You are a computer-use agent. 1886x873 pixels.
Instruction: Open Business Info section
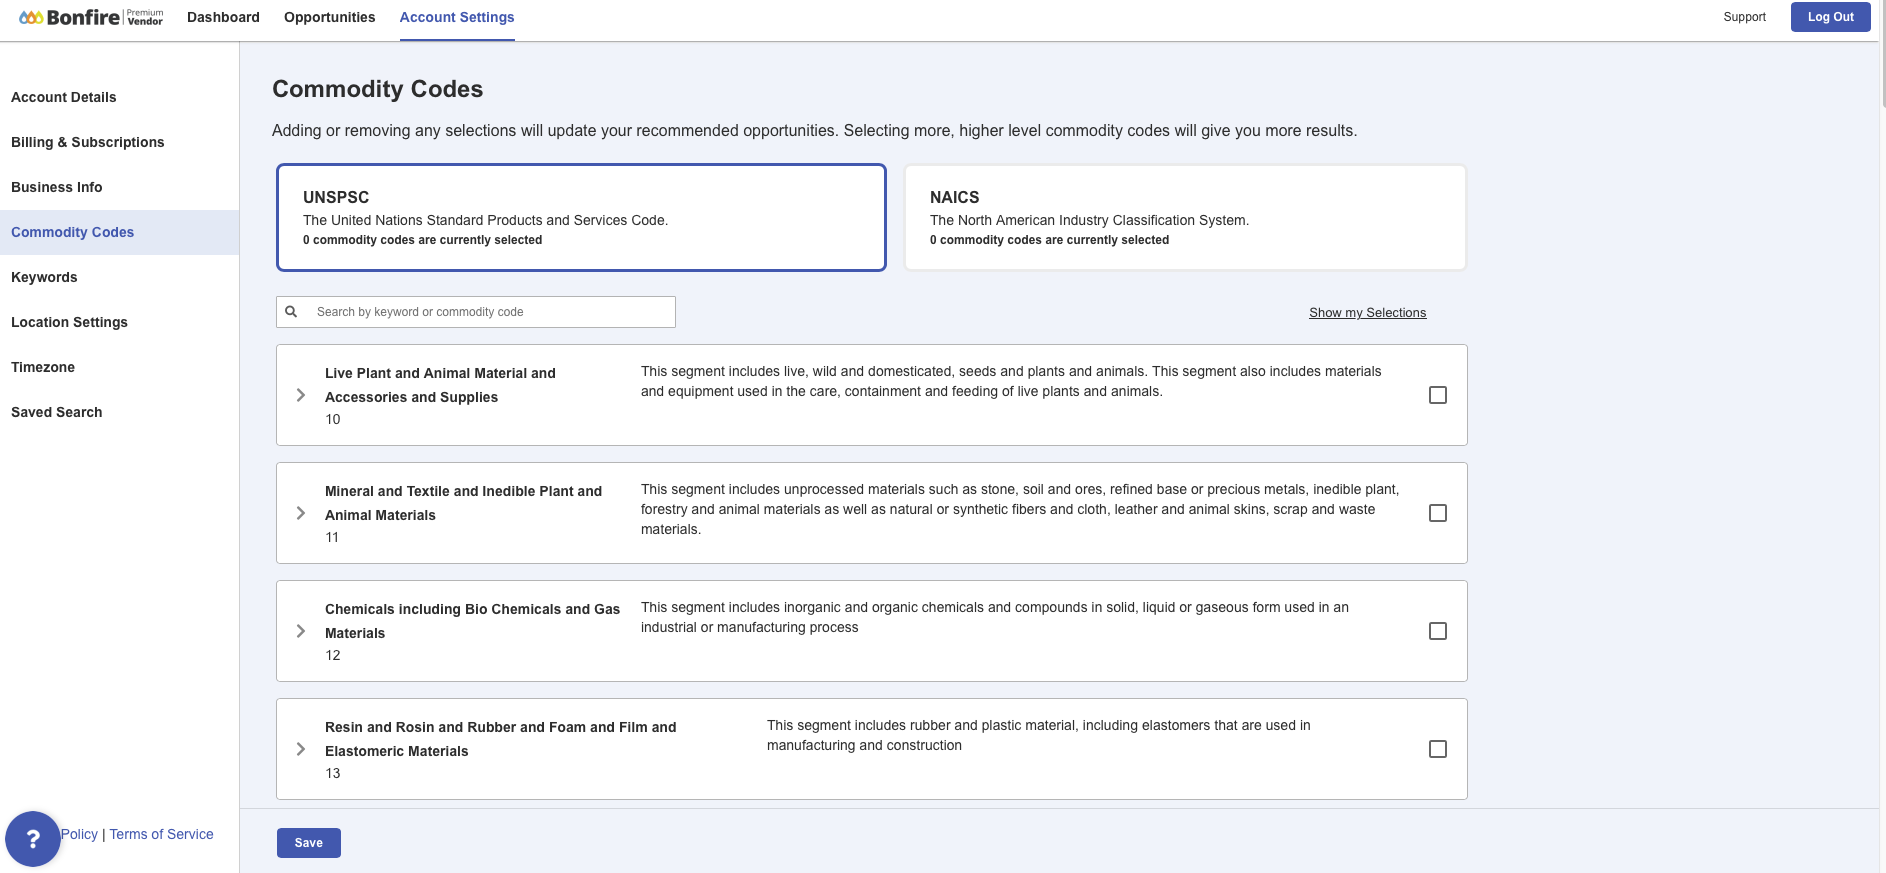pos(57,187)
